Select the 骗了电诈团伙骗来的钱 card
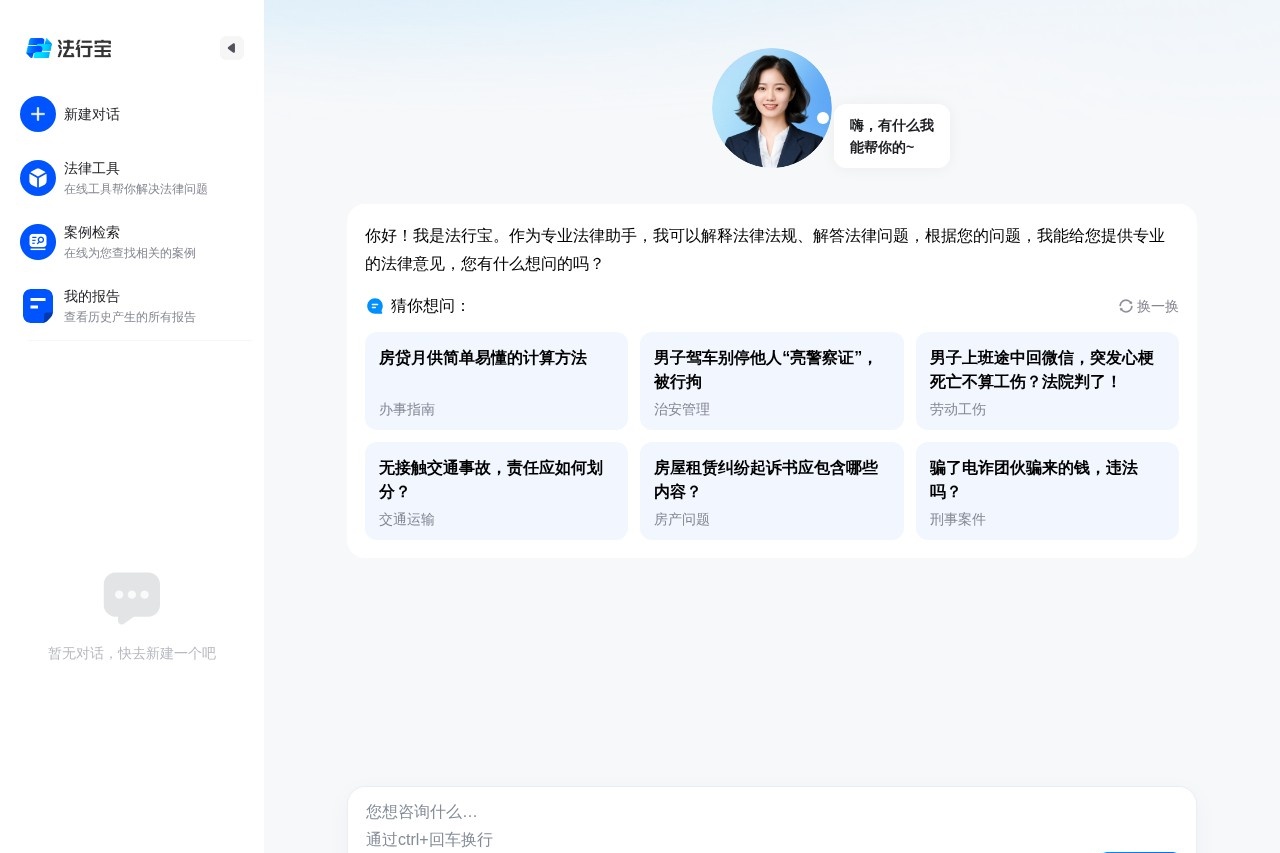 click(x=1047, y=491)
